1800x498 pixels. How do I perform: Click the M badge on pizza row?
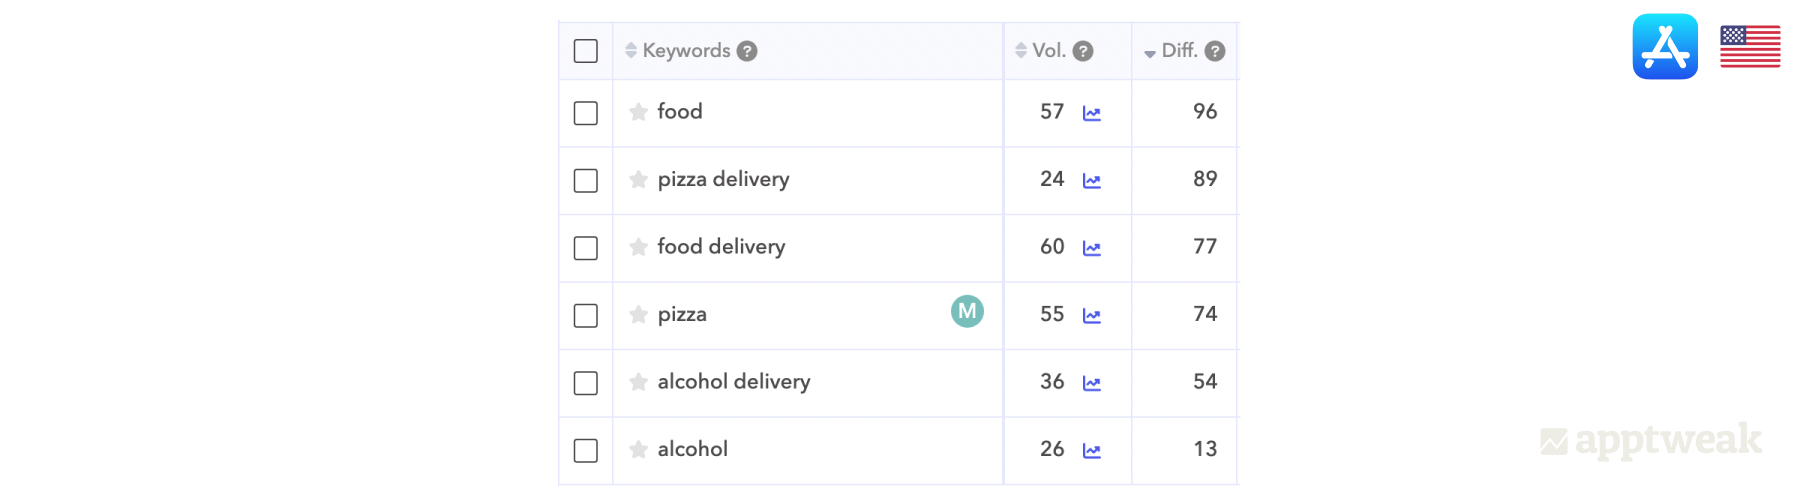967,312
